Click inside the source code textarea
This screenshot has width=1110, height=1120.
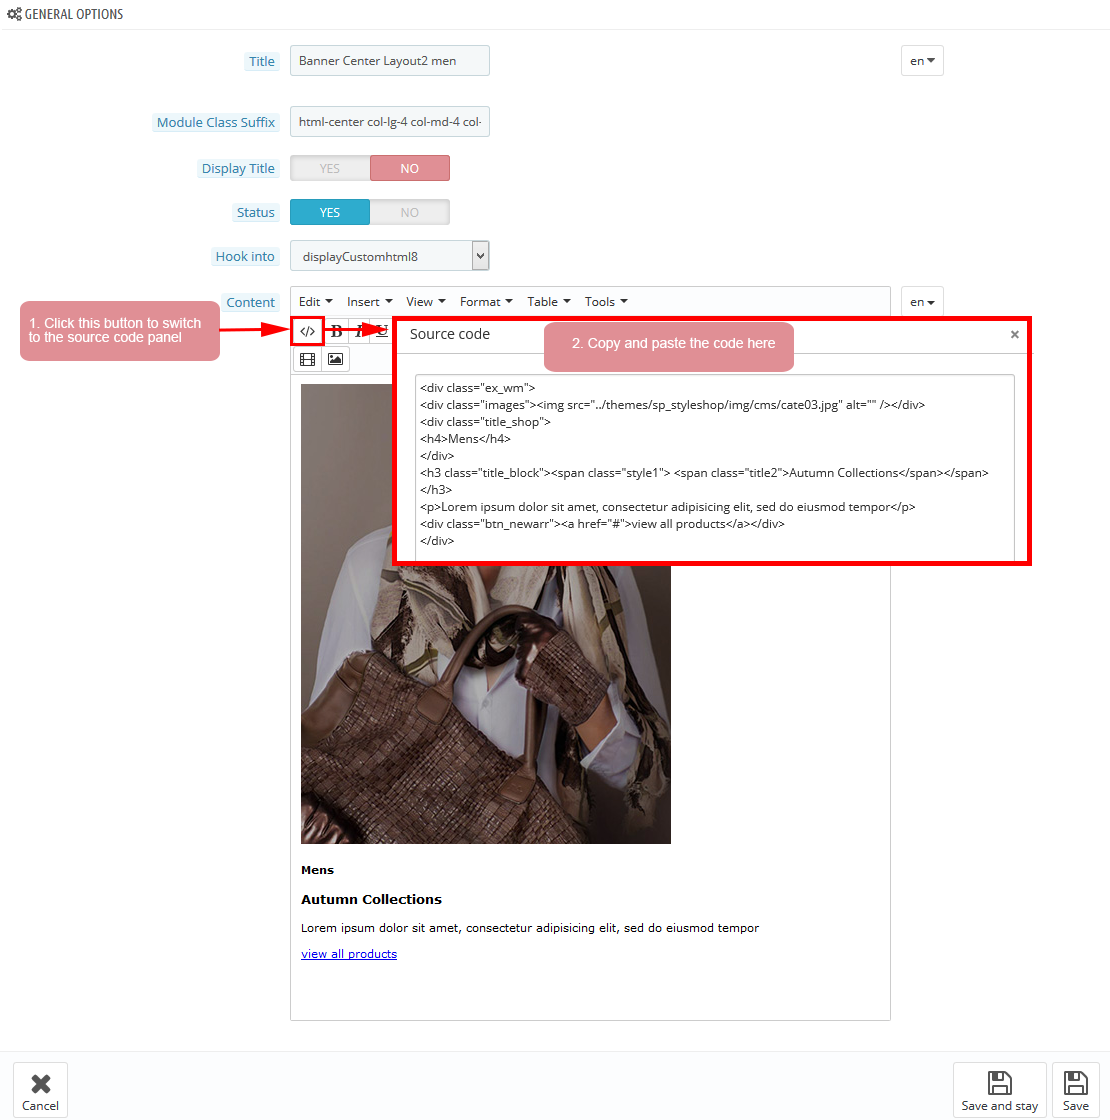[714, 468]
